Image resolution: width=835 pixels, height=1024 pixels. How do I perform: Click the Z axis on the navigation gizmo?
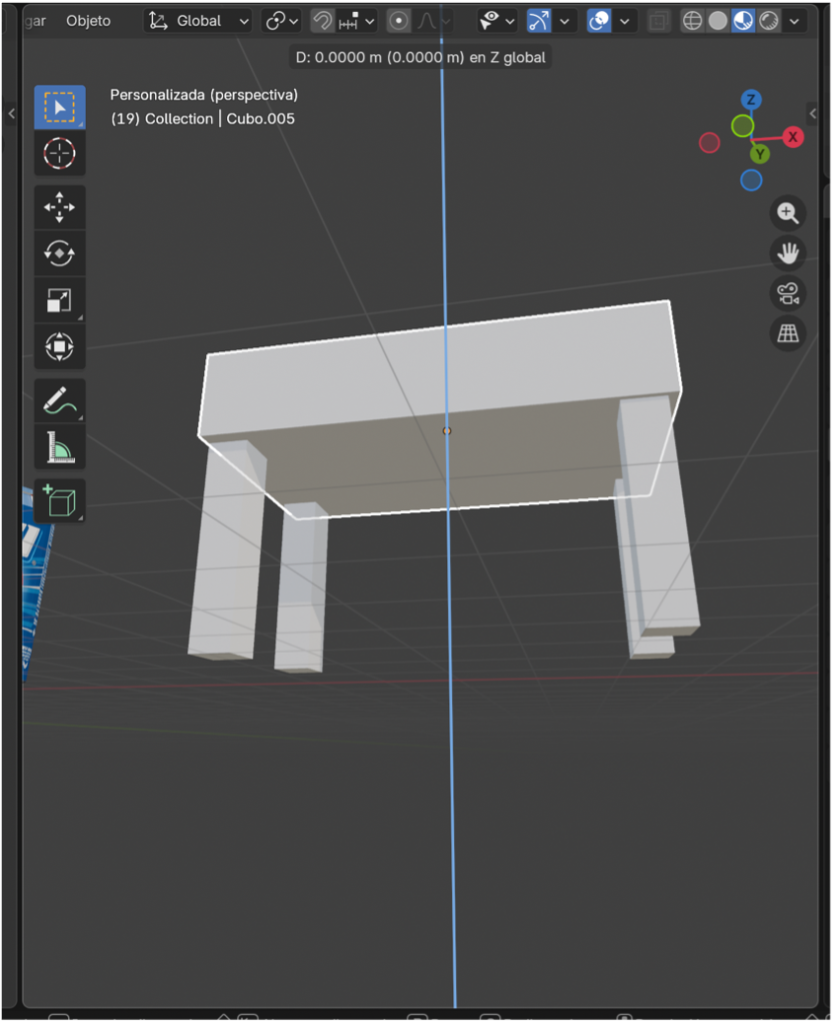pyautogui.click(x=751, y=100)
